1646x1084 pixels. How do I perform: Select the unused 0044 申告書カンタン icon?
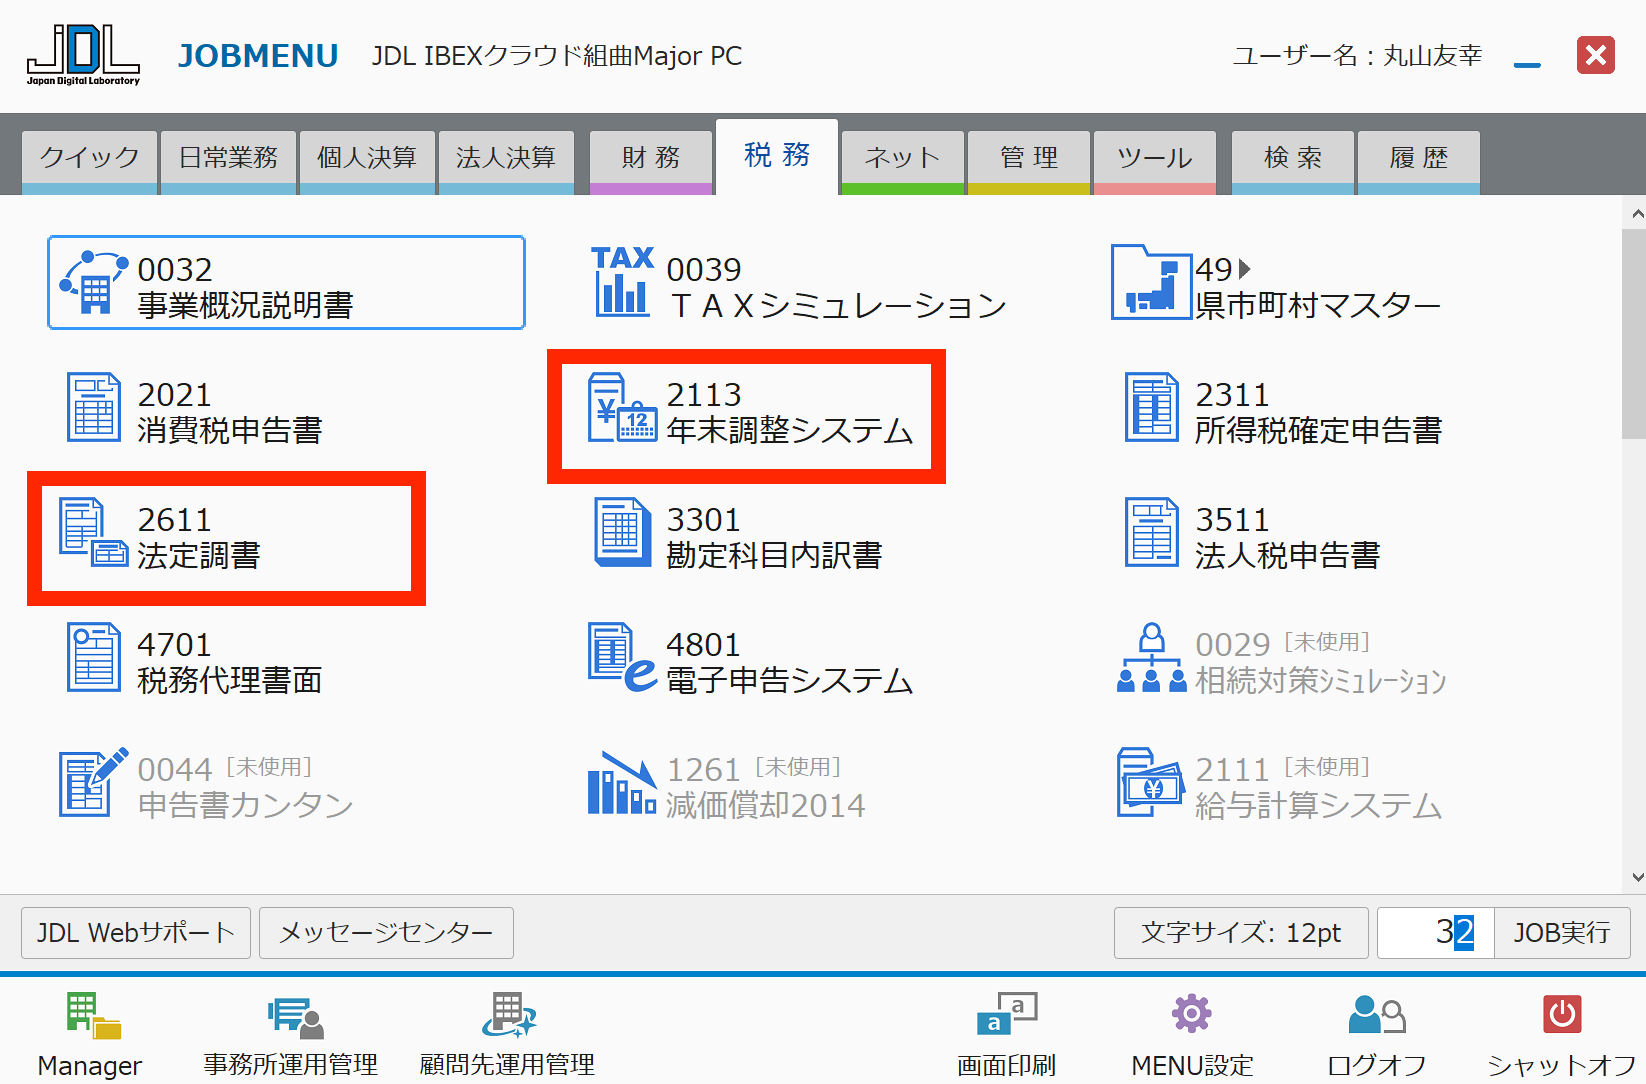point(94,782)
